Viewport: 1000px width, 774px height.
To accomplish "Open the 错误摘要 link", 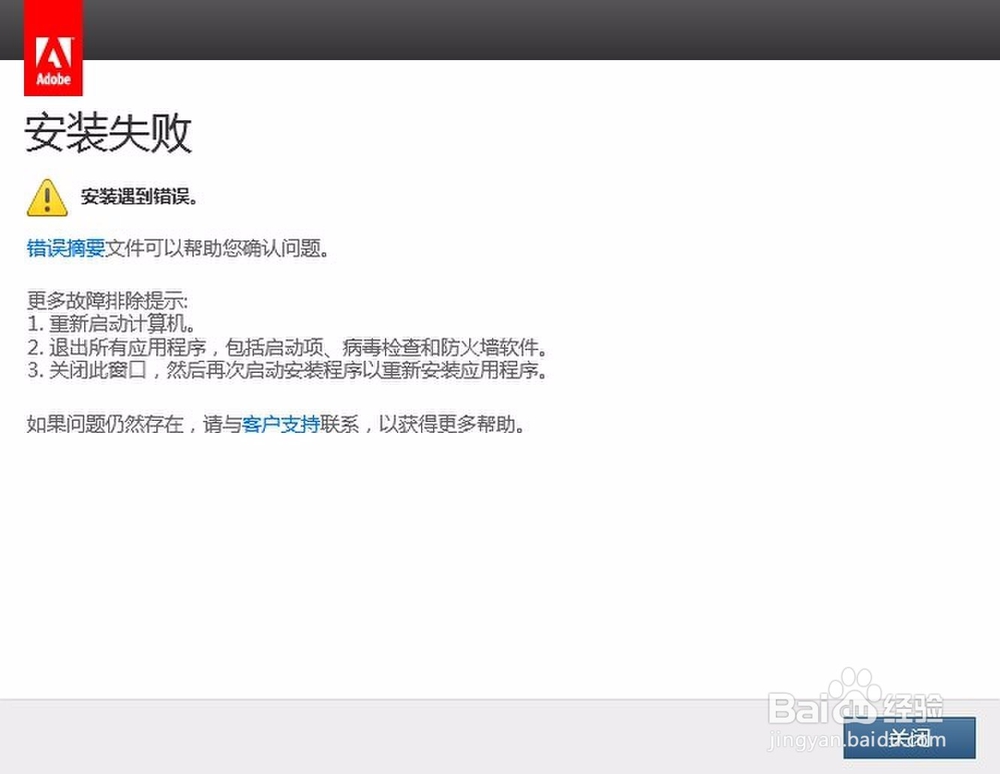I will 66,248.
